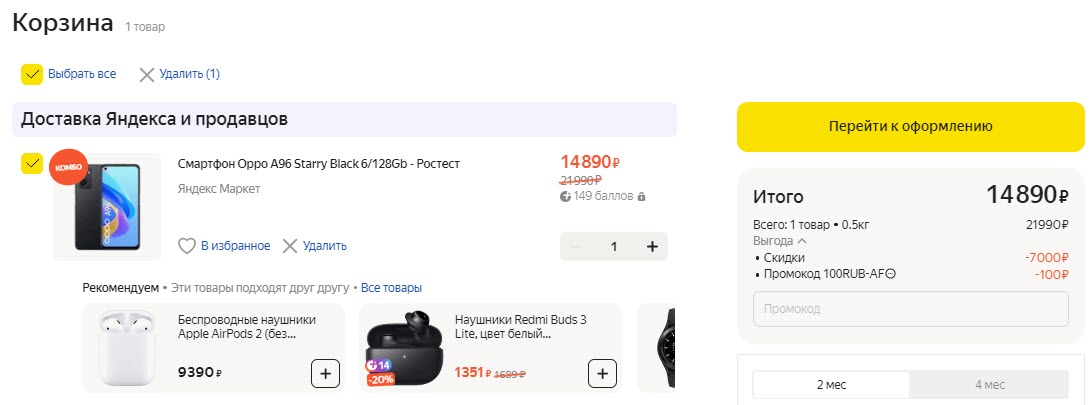Toggle the 'Выбрать все' checkbox
This screenshot has height=405, width=1092.
point(32,74)
